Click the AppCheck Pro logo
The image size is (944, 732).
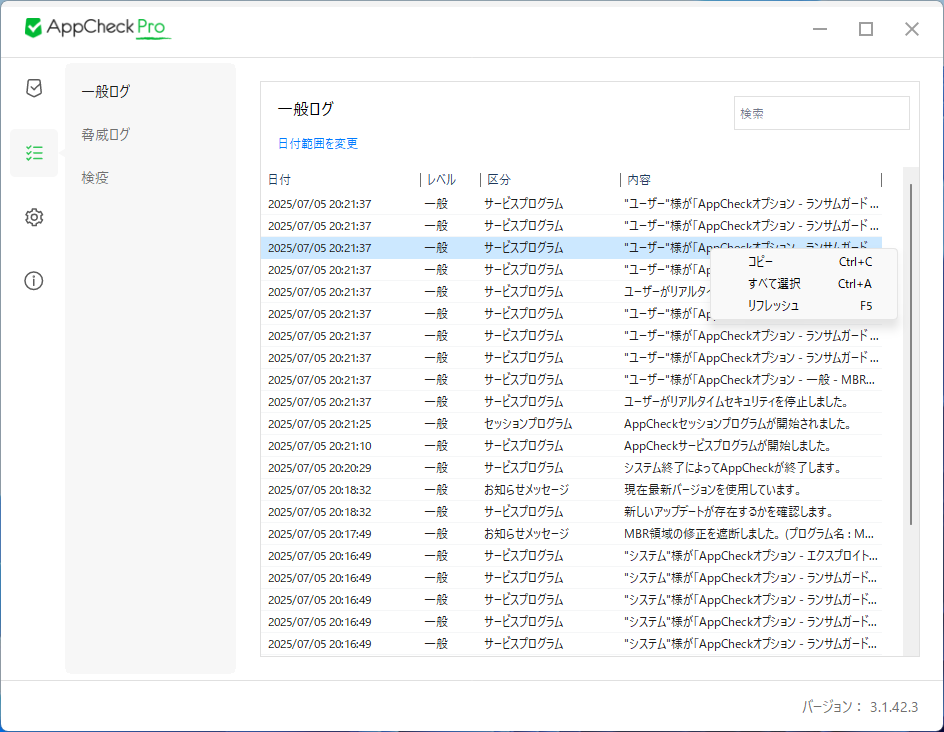(98, 28)
